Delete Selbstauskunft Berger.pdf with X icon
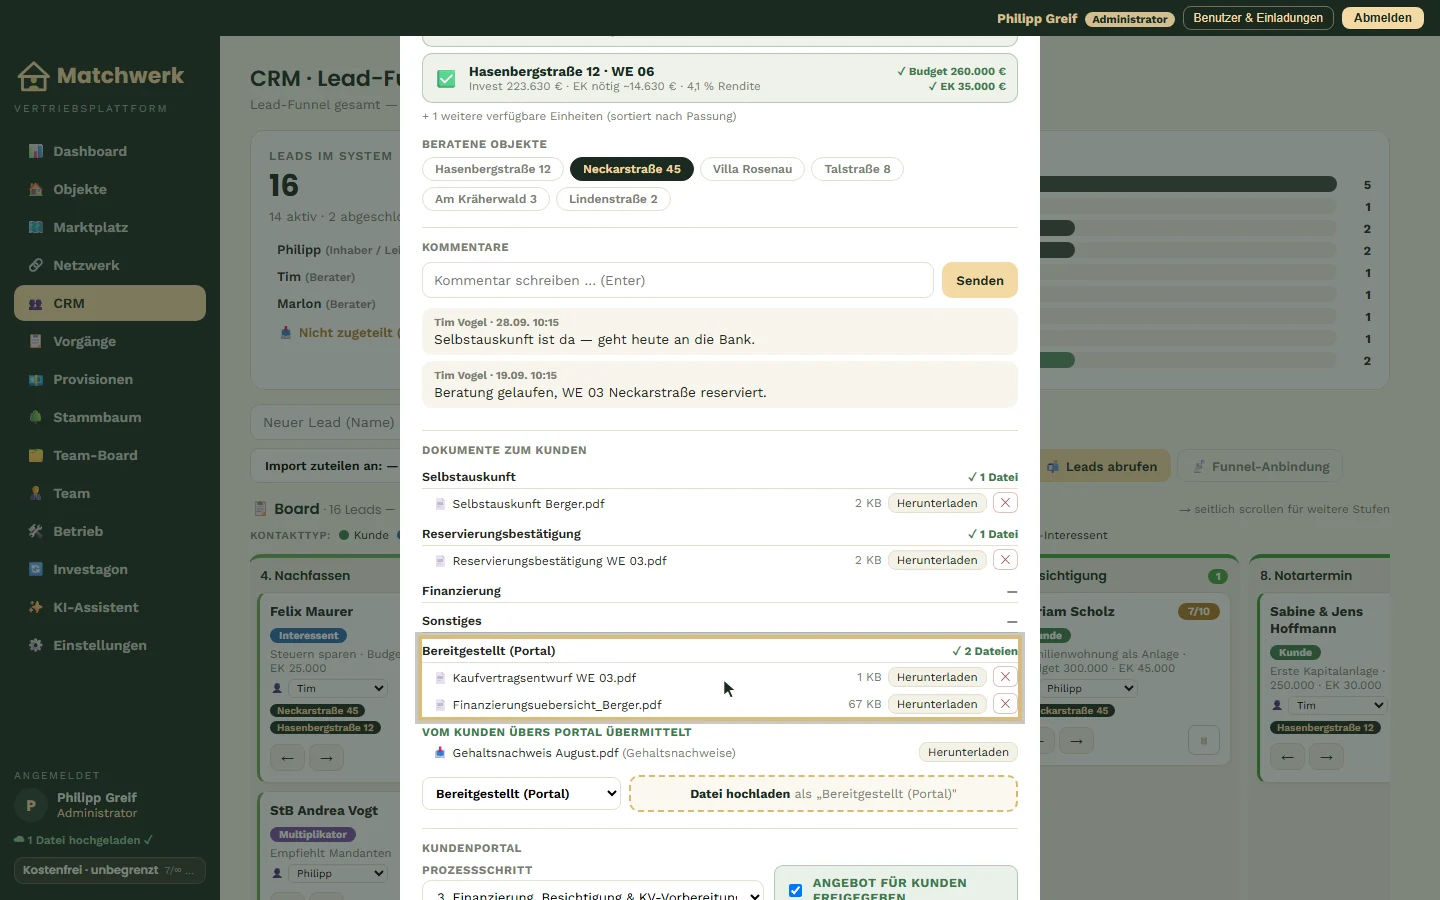1440x900 pixels. coord(1005,503)
